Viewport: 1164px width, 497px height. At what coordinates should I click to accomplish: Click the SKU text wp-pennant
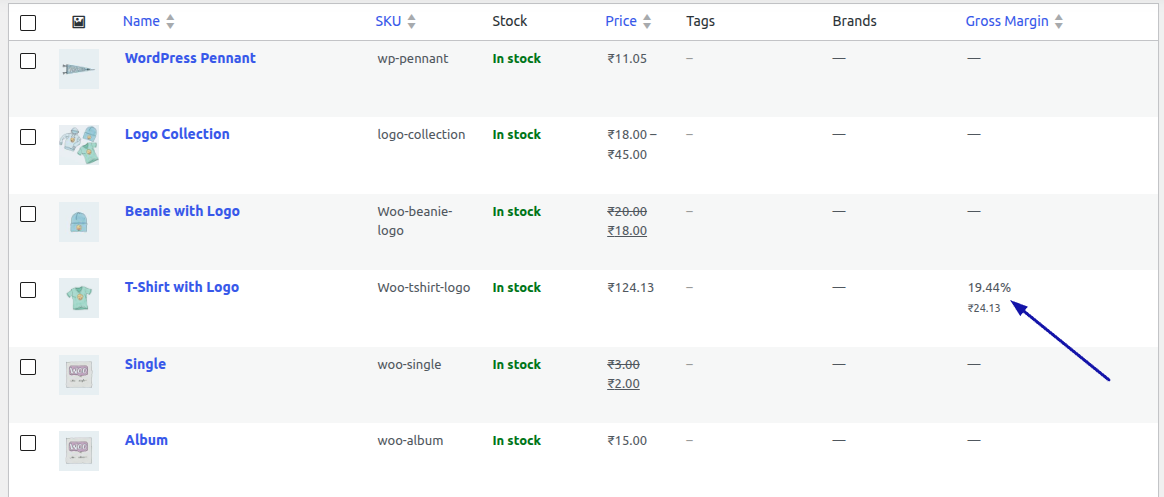point(413,59)
